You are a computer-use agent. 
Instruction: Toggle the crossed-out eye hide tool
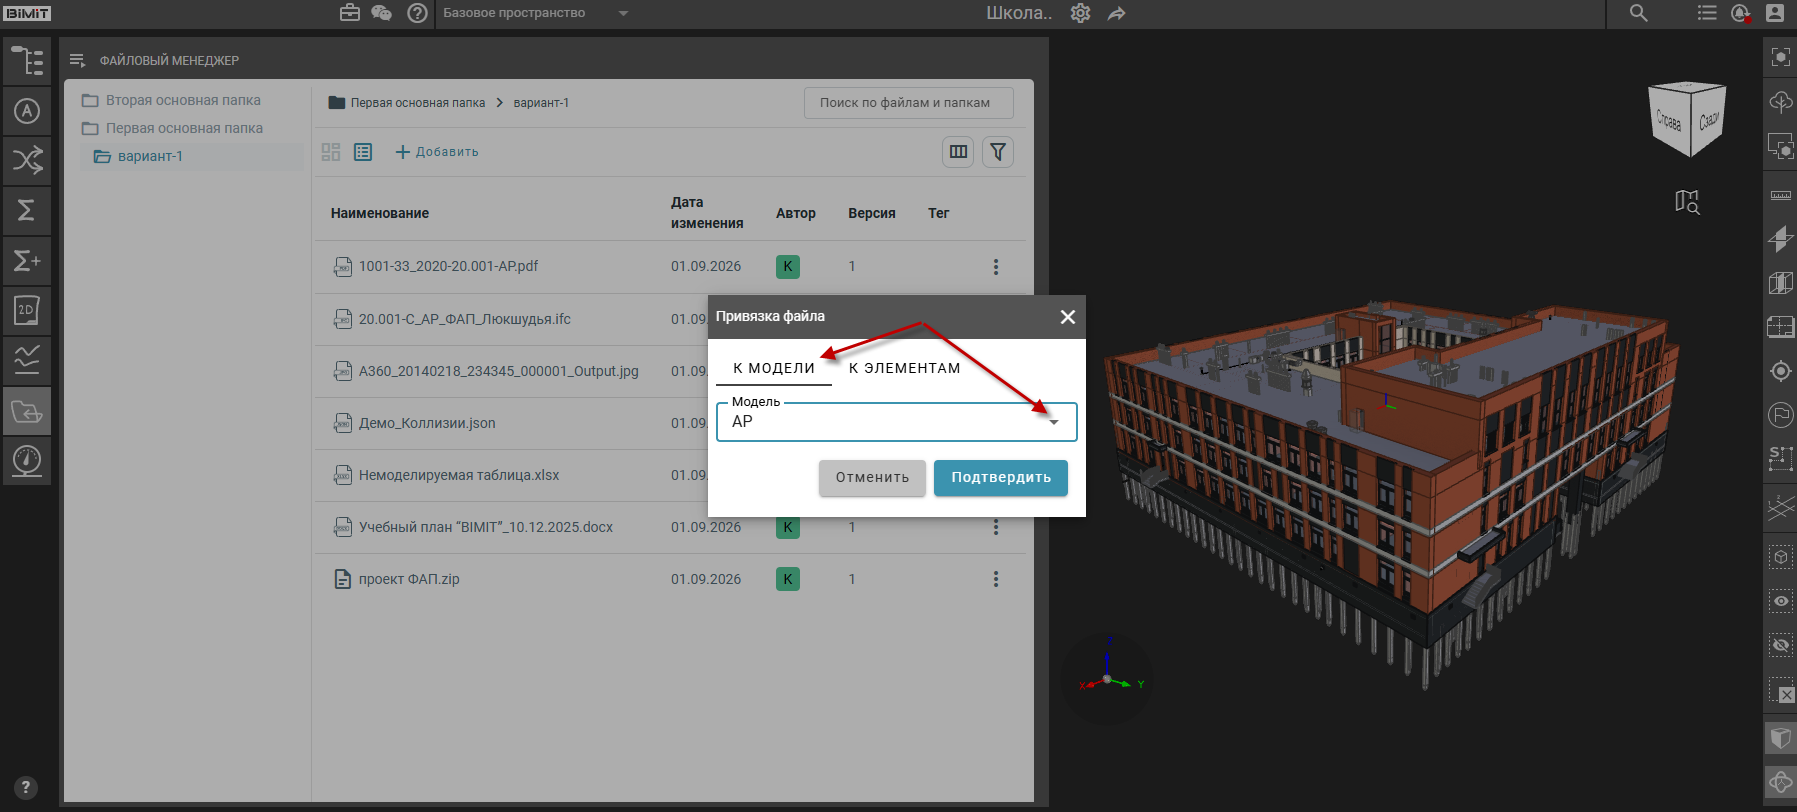pos(1781,645)
